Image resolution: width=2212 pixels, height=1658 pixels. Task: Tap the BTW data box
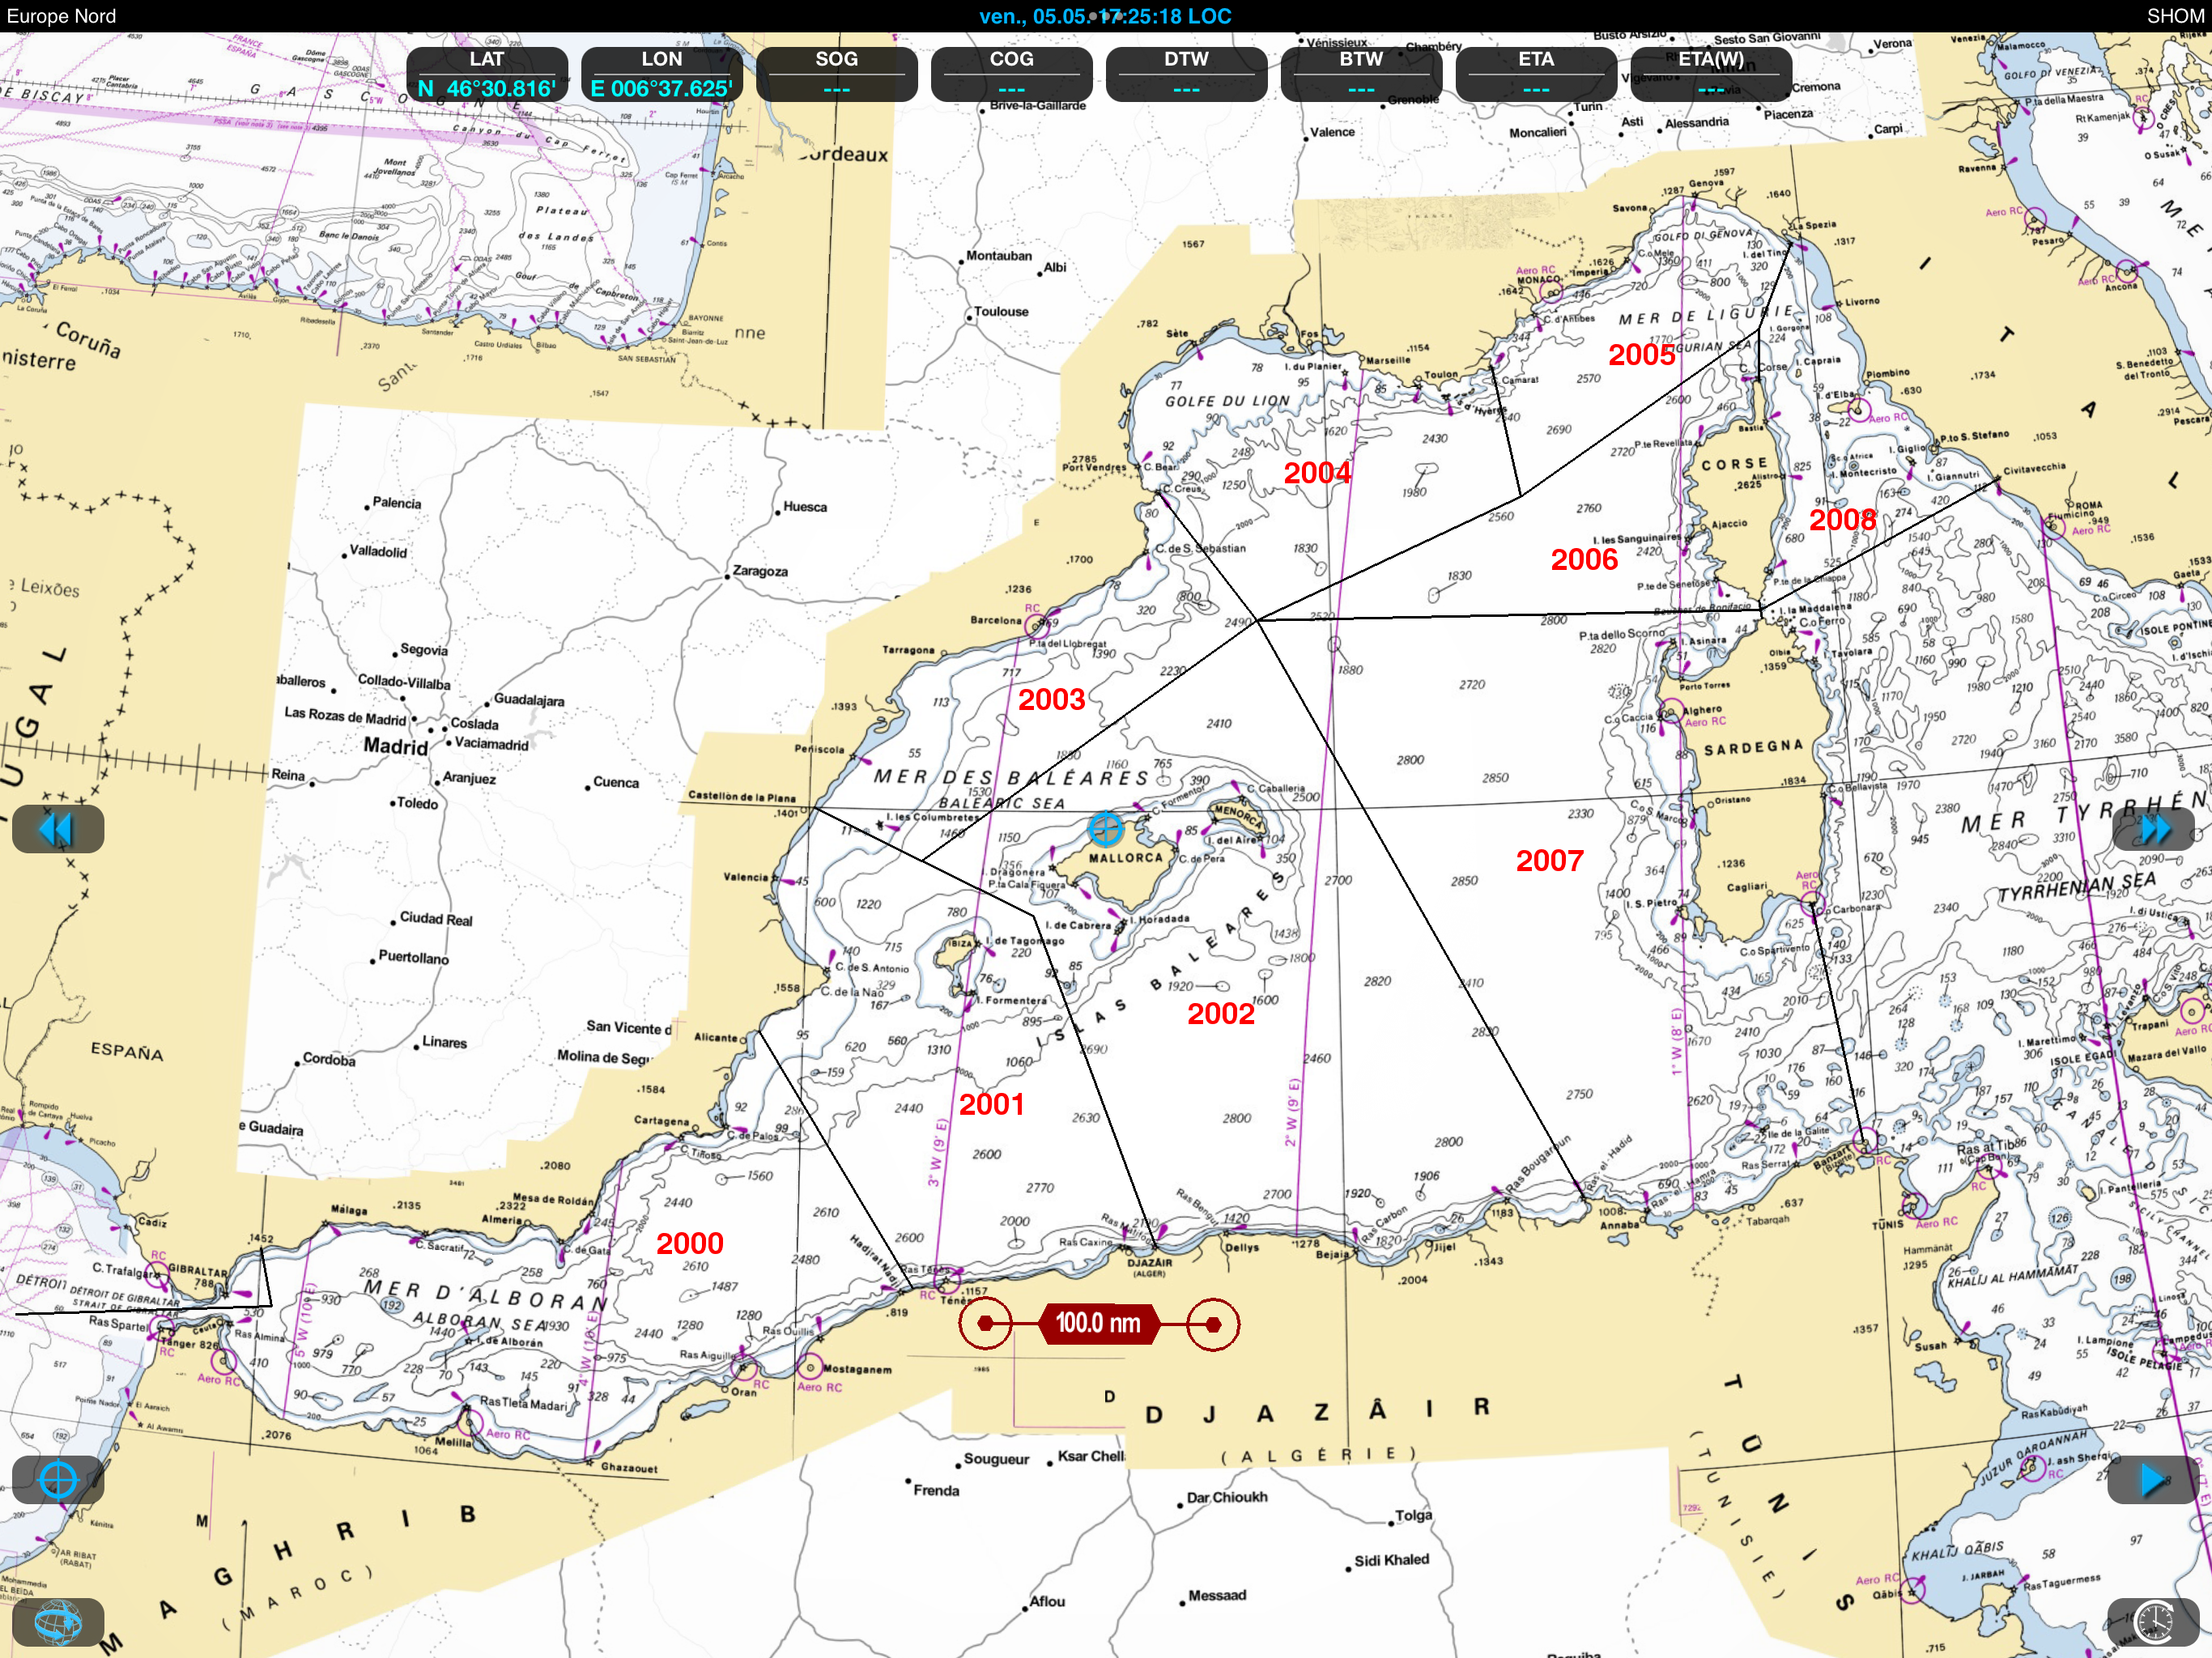pyautogui.click(x=1361, y=74)
